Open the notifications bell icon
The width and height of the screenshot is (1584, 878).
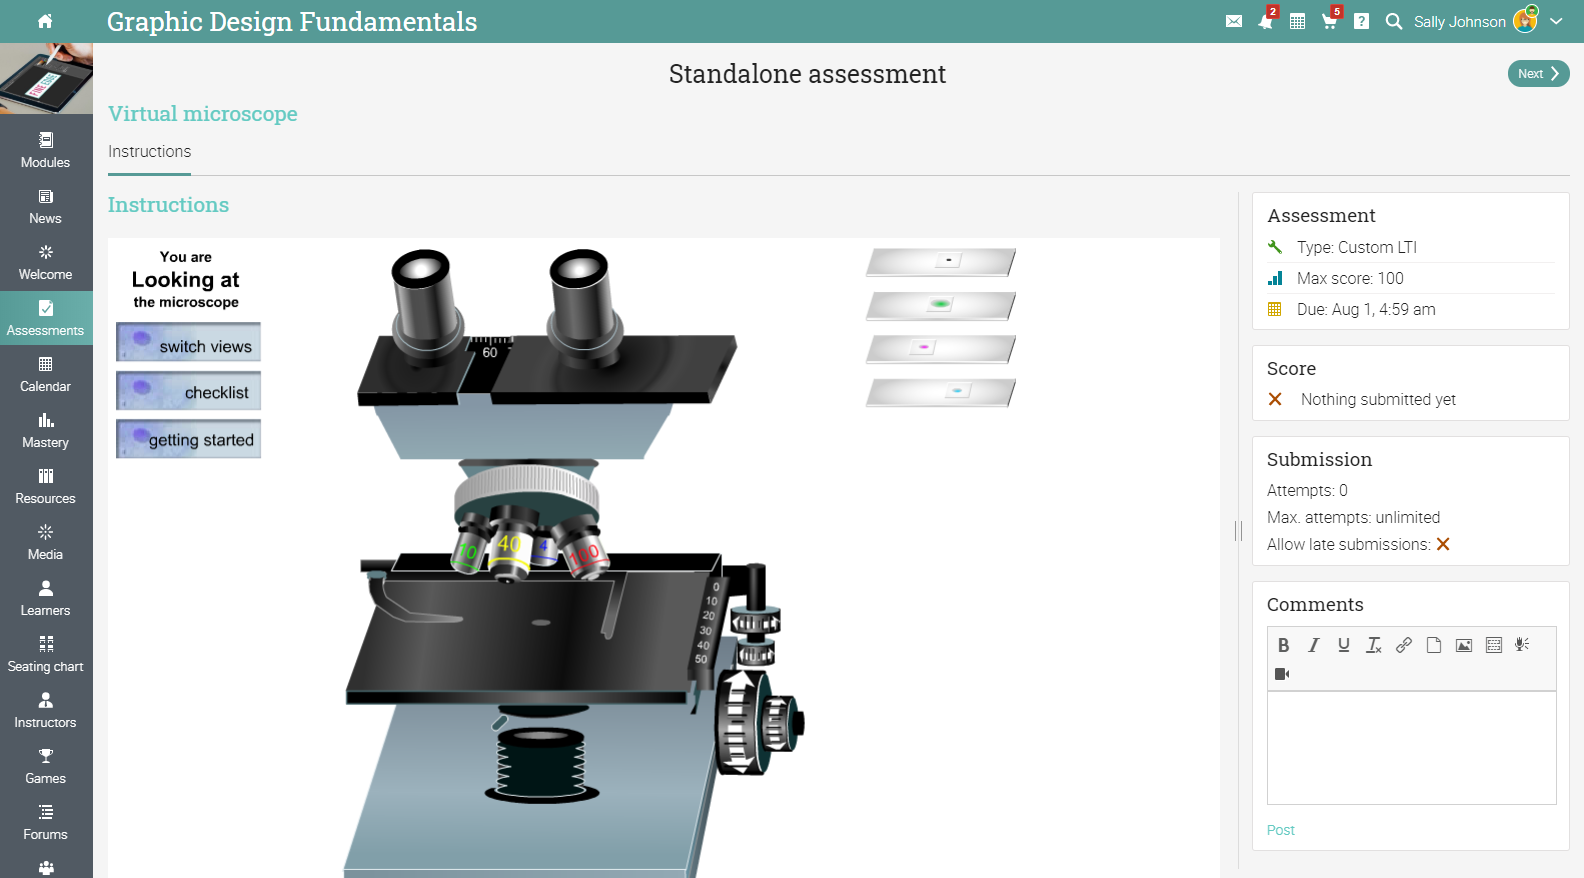(x=1266, y=21)
